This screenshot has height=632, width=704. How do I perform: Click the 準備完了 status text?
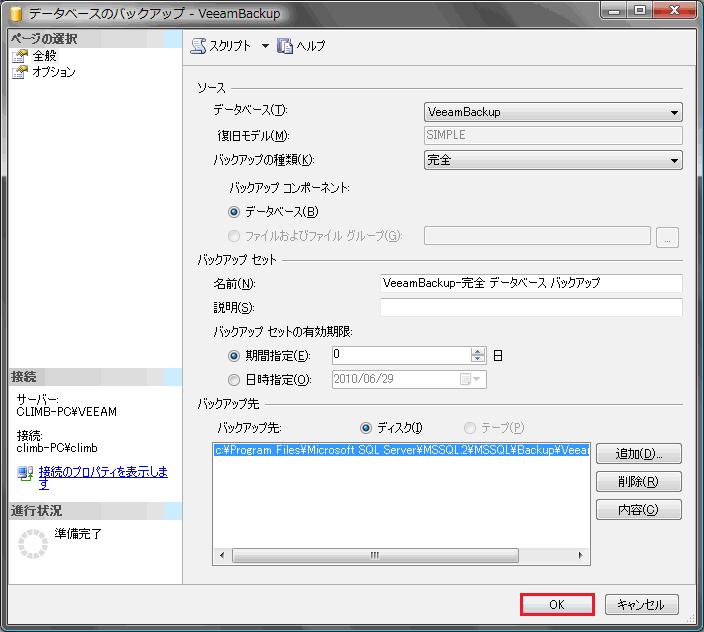pos(78,534)
